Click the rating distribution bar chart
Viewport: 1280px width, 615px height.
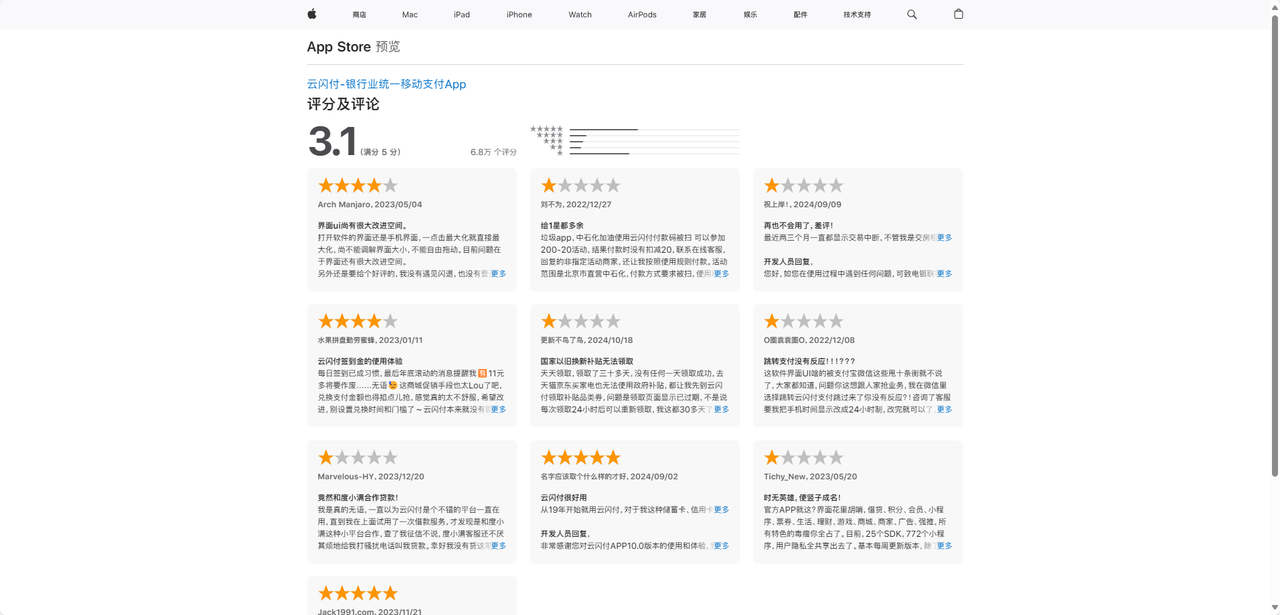pyautogui.click(x=635, y=141)
